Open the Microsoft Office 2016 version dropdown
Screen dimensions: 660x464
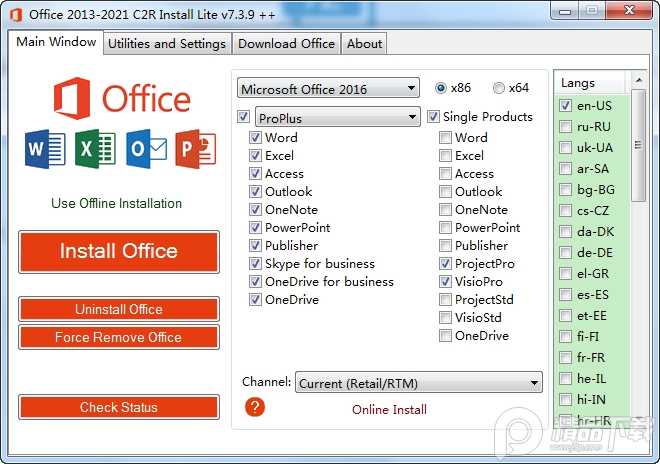[328, 89]
